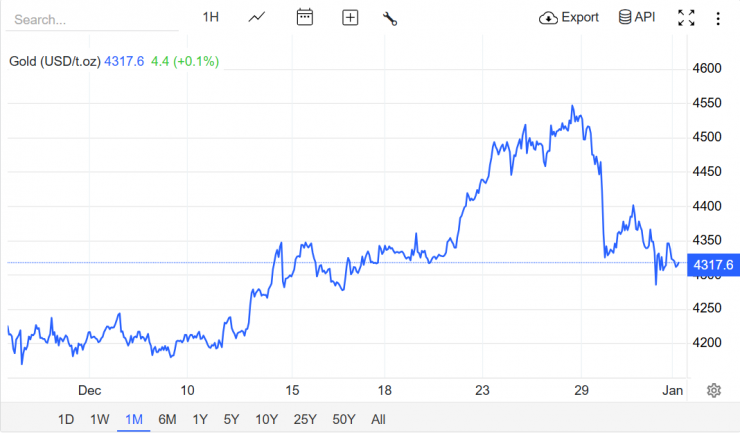This screenshot has height=433, width=740.
Task: Click the Search input field
Action: (x=90, y=19)
